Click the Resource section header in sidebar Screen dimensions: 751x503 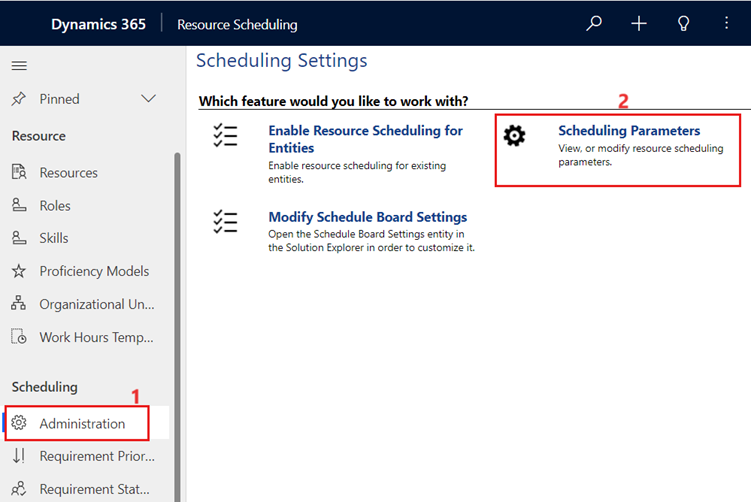39,136
